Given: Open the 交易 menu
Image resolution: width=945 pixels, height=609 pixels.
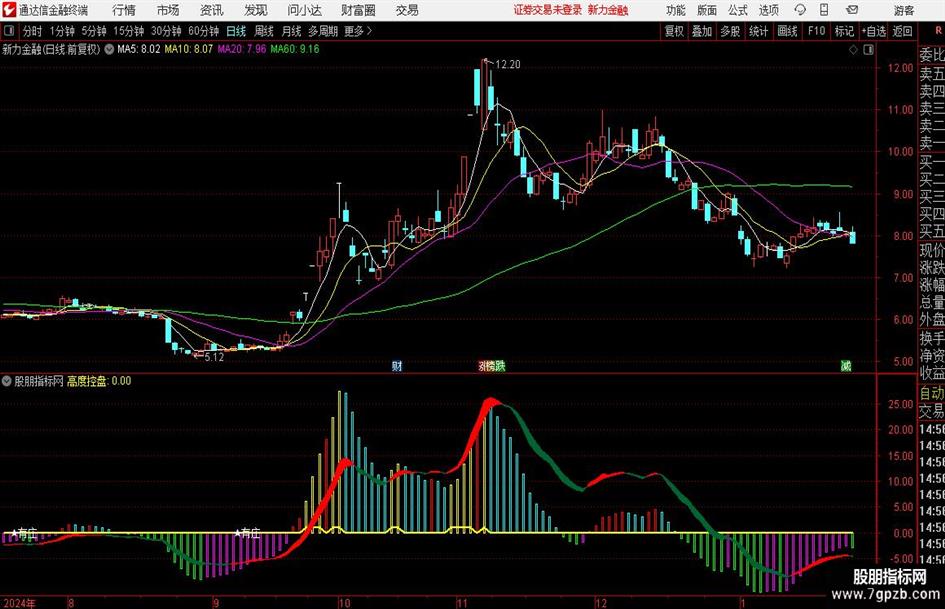Looking at the screenshot, I should (x=407, y=10).
